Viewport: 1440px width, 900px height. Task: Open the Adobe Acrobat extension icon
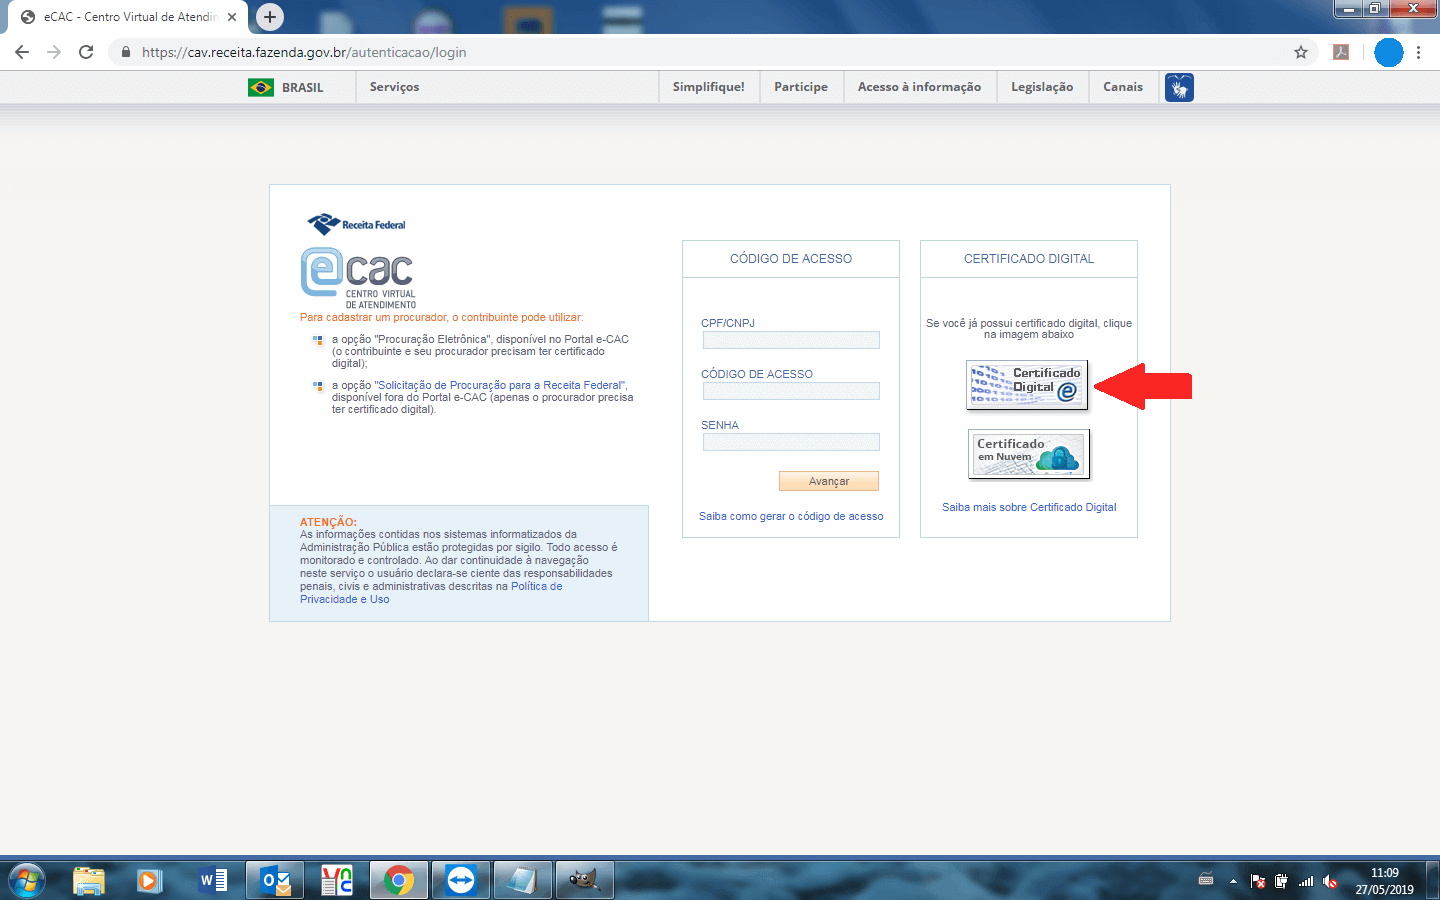pyautogui.click(x=1342, y=52)
